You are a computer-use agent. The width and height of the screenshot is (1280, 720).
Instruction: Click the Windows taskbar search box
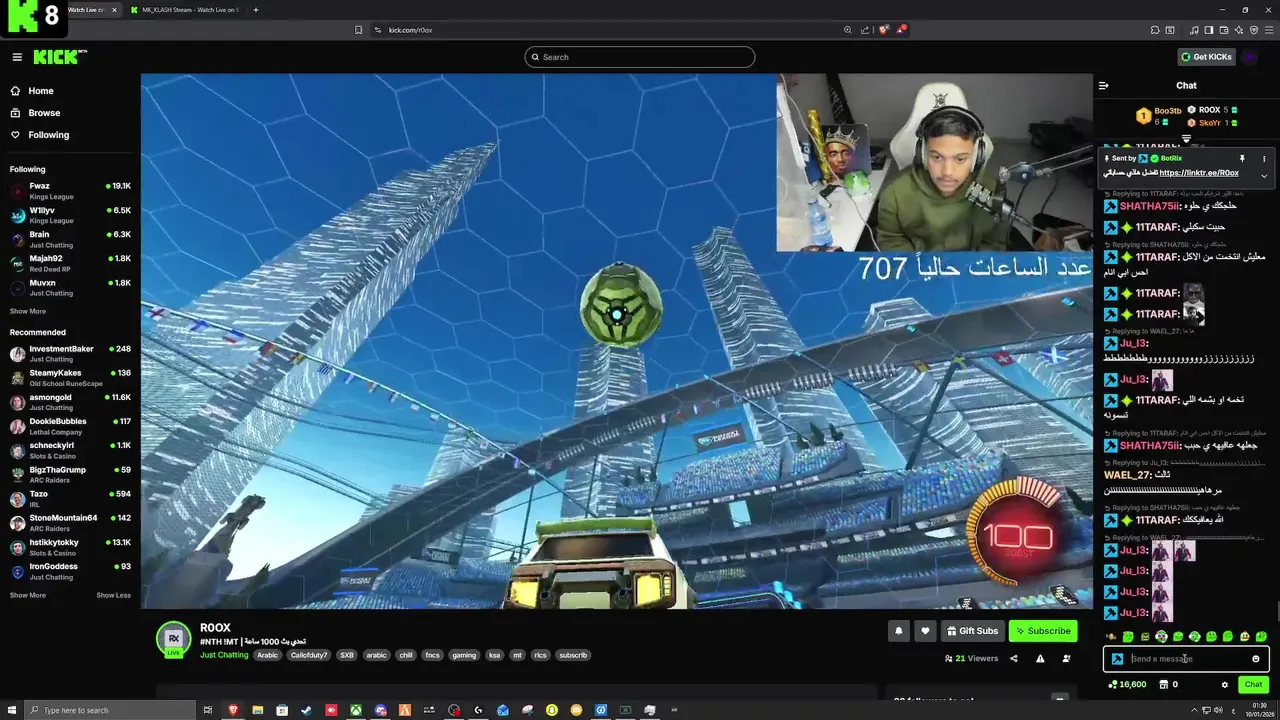click(110, 710)
